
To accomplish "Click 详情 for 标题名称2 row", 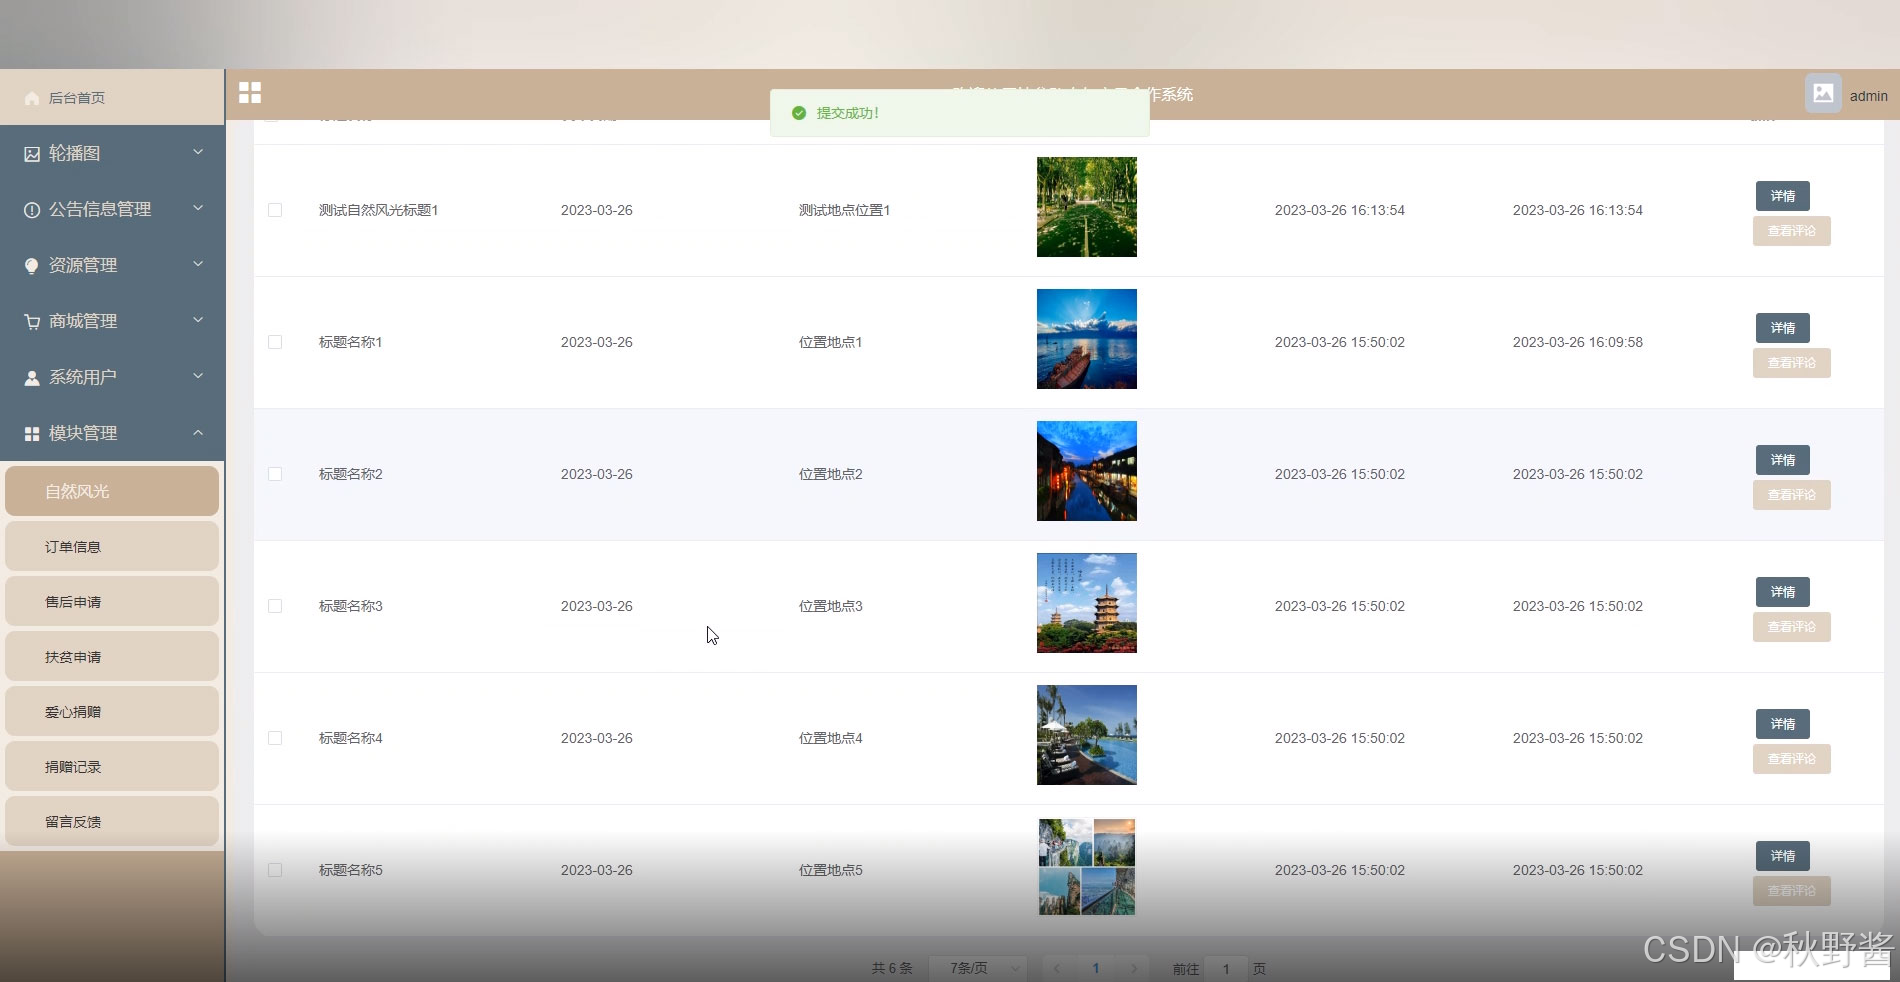I will click(x=1783, y=460).
